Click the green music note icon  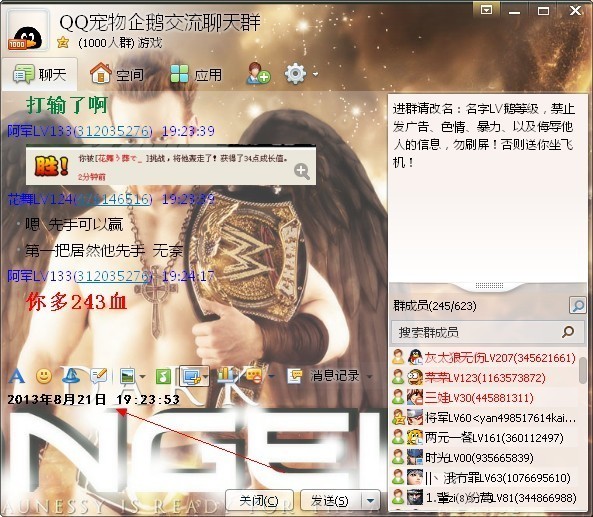tap(163, 377)
